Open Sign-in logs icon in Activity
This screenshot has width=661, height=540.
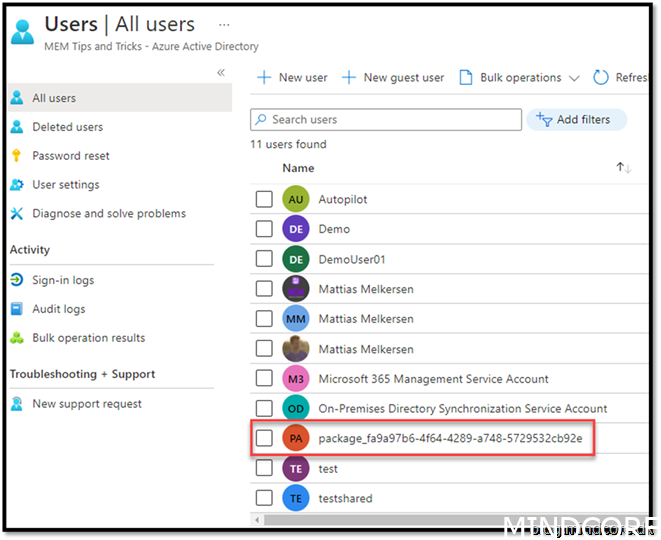tap(16, 281)
